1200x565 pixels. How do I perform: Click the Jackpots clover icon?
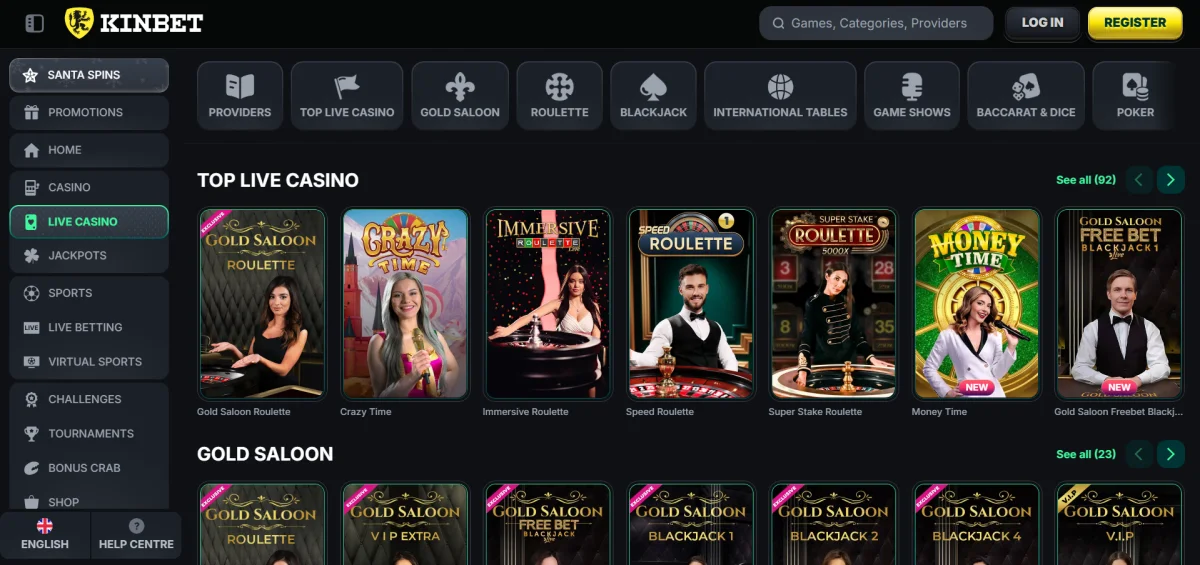click(x=31, y=255)
